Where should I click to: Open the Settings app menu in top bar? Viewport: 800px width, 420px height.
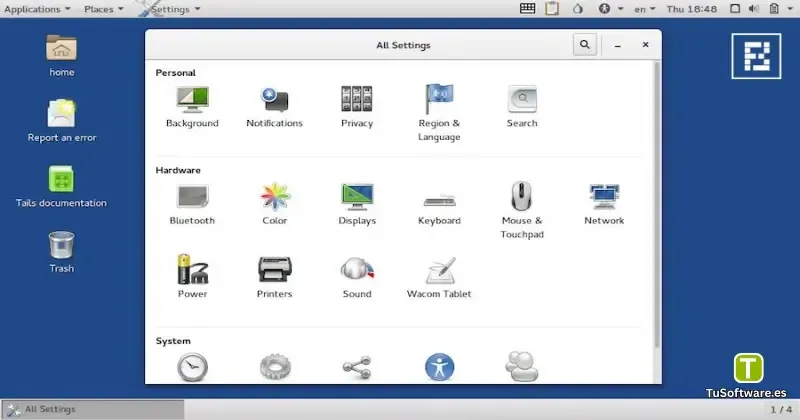170,9
